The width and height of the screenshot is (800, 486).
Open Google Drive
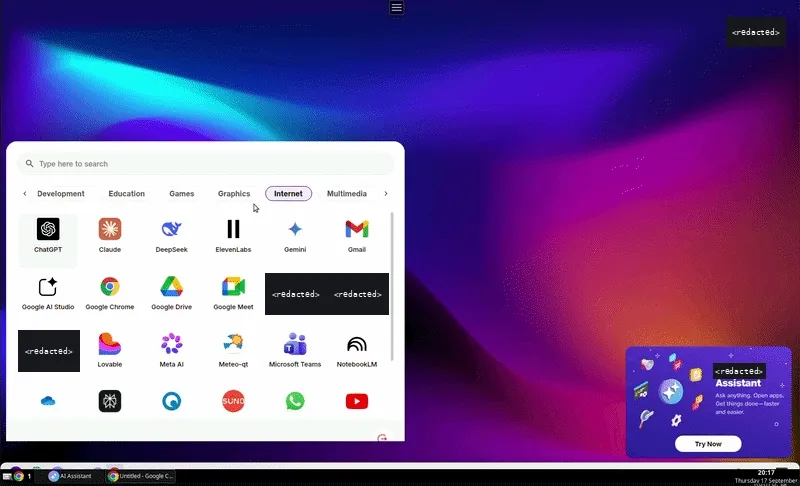(x=171, y=293)
